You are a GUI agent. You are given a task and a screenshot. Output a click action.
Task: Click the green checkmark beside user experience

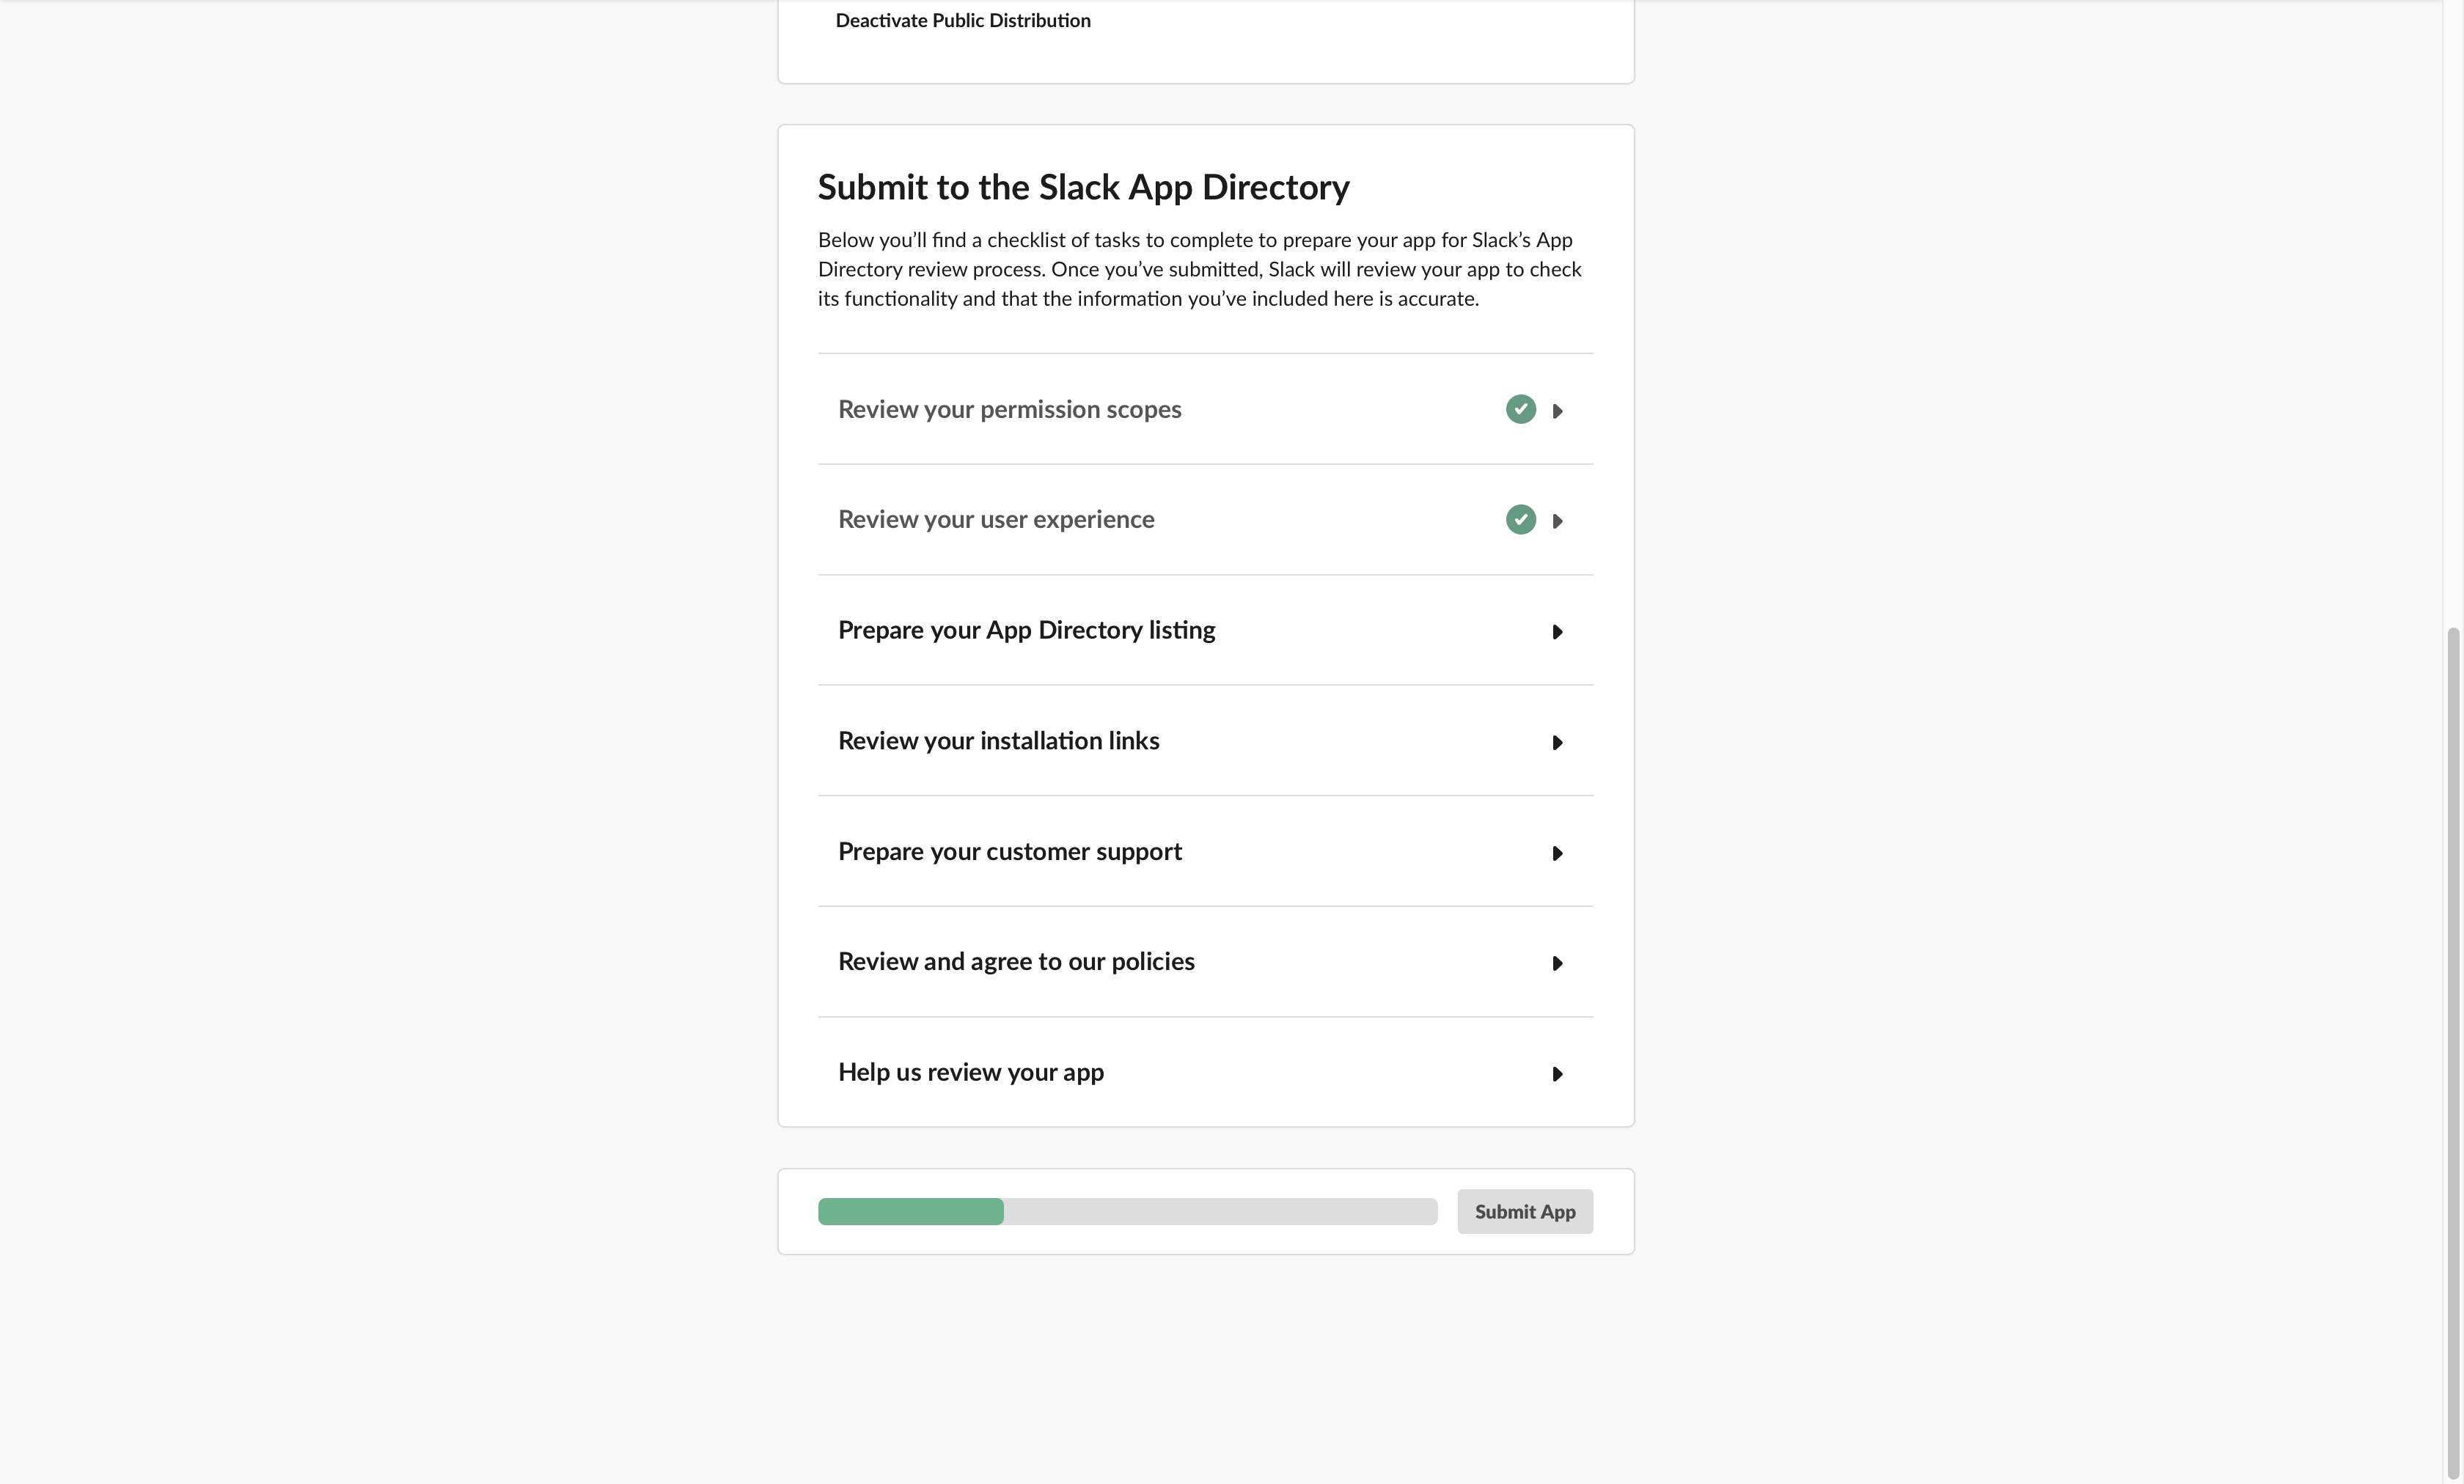(1520, 520)
